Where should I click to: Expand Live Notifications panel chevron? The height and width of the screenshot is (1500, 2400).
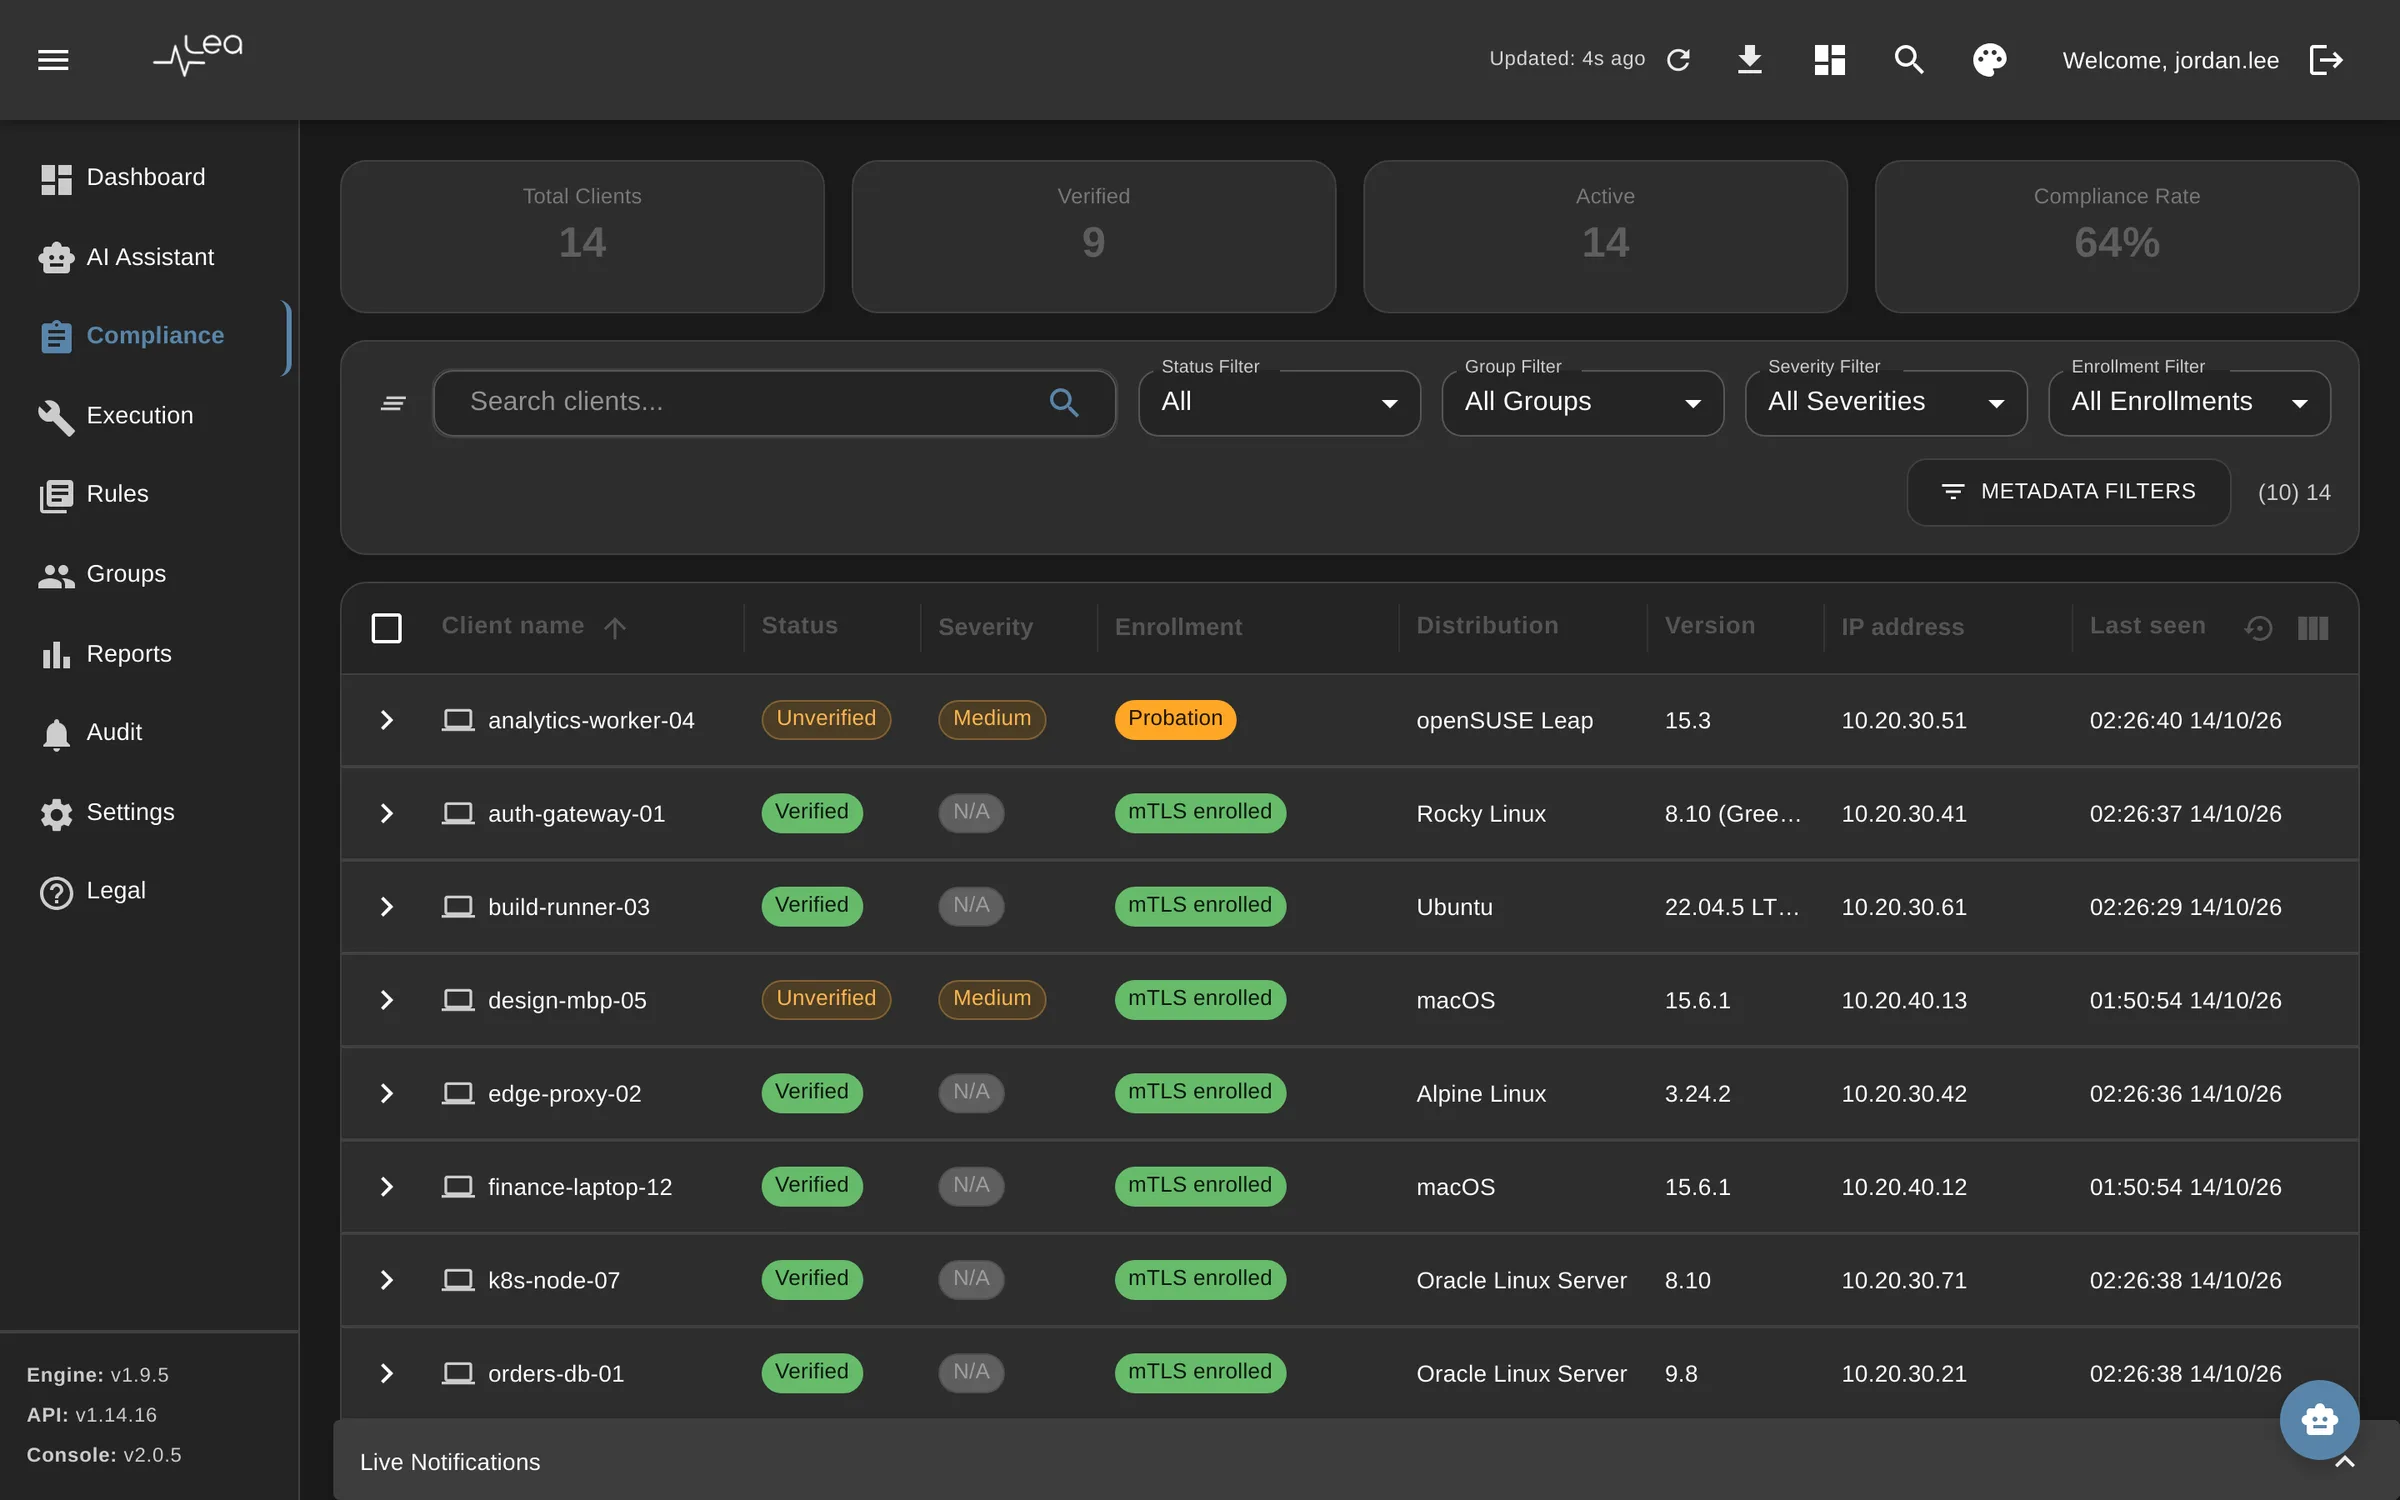2344,1462
